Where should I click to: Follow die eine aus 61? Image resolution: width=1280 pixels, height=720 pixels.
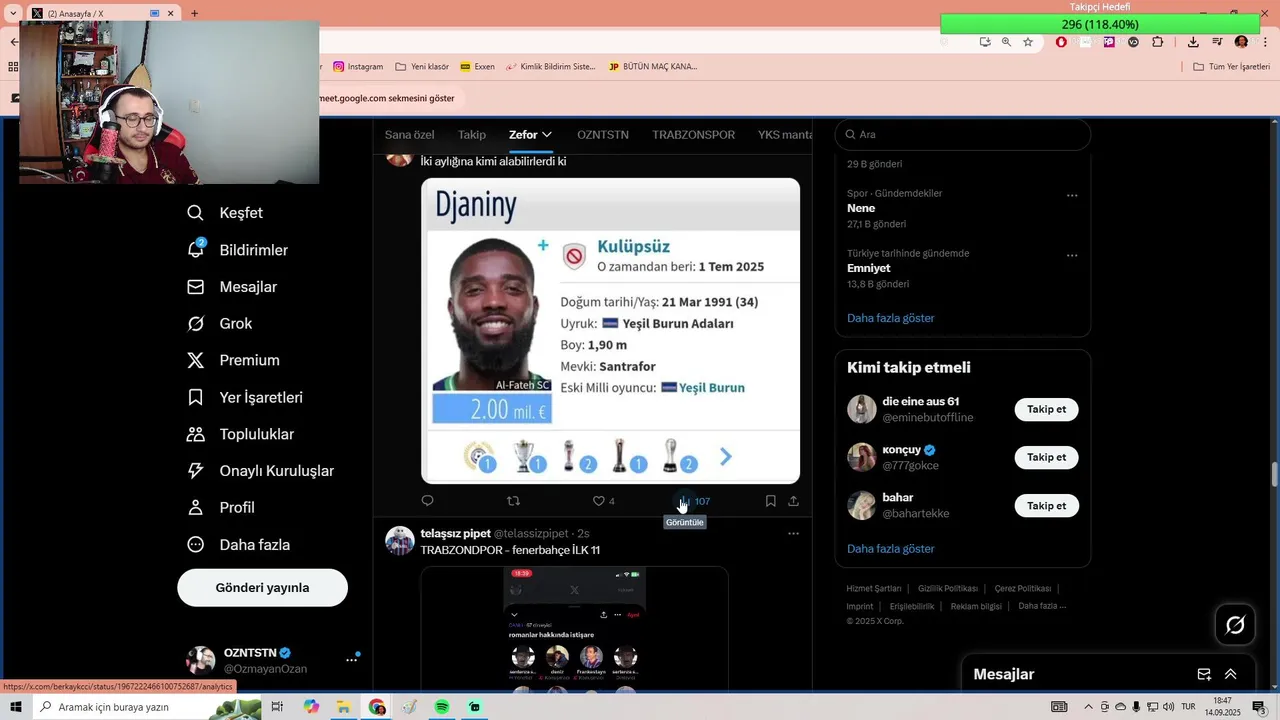pos(1046,409)
